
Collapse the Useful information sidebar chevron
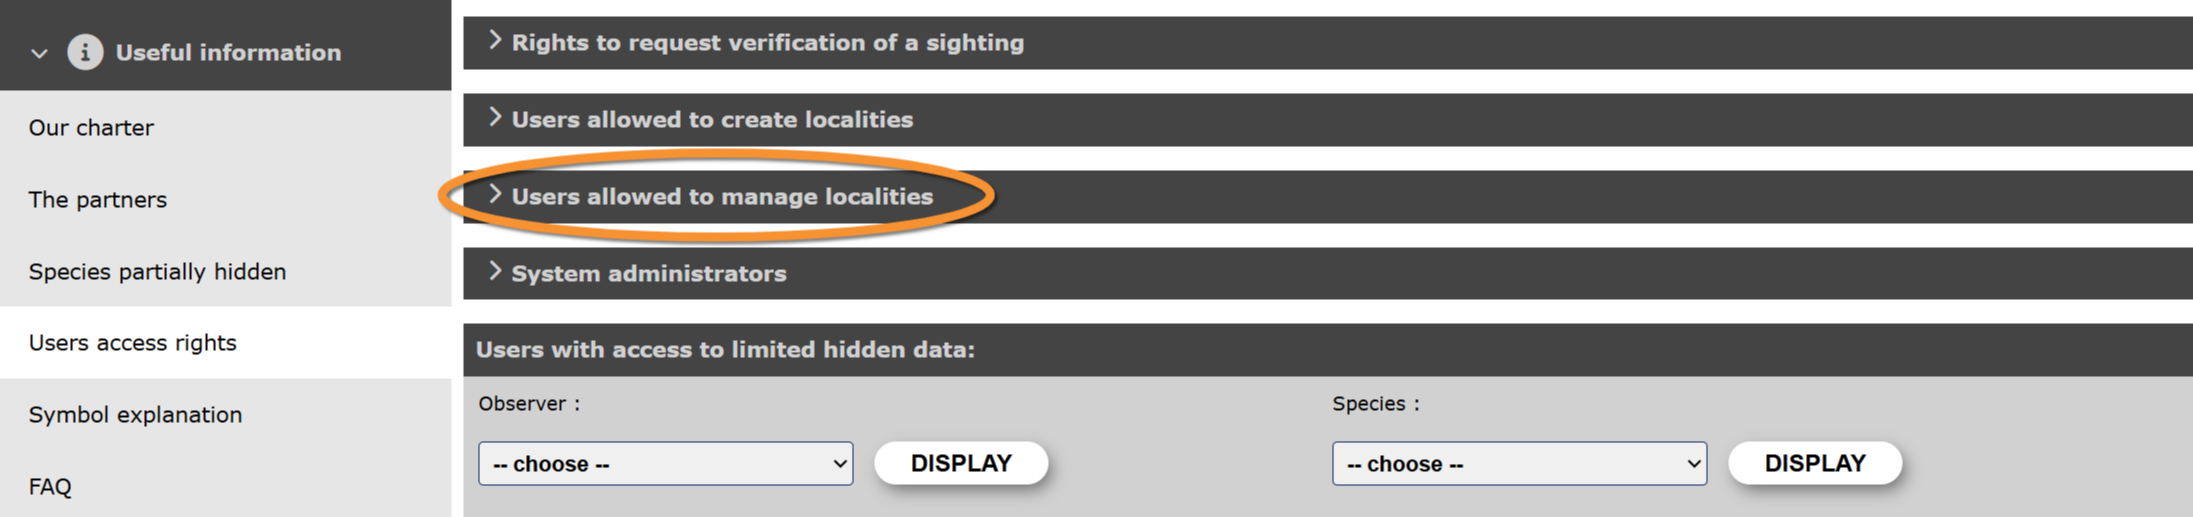(x=39, y=53)
